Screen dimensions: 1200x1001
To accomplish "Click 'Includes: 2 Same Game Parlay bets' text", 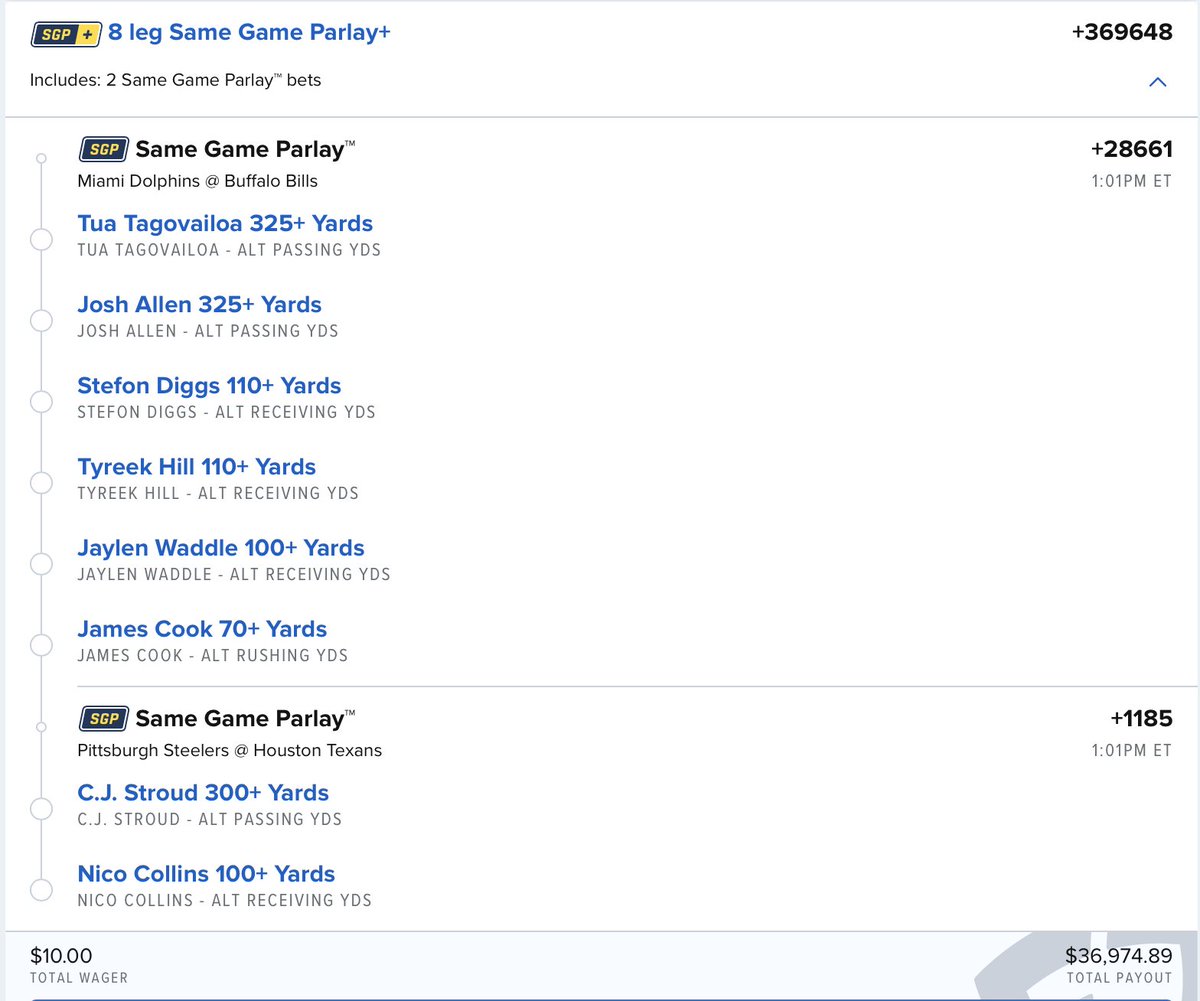I will (175, 80).
